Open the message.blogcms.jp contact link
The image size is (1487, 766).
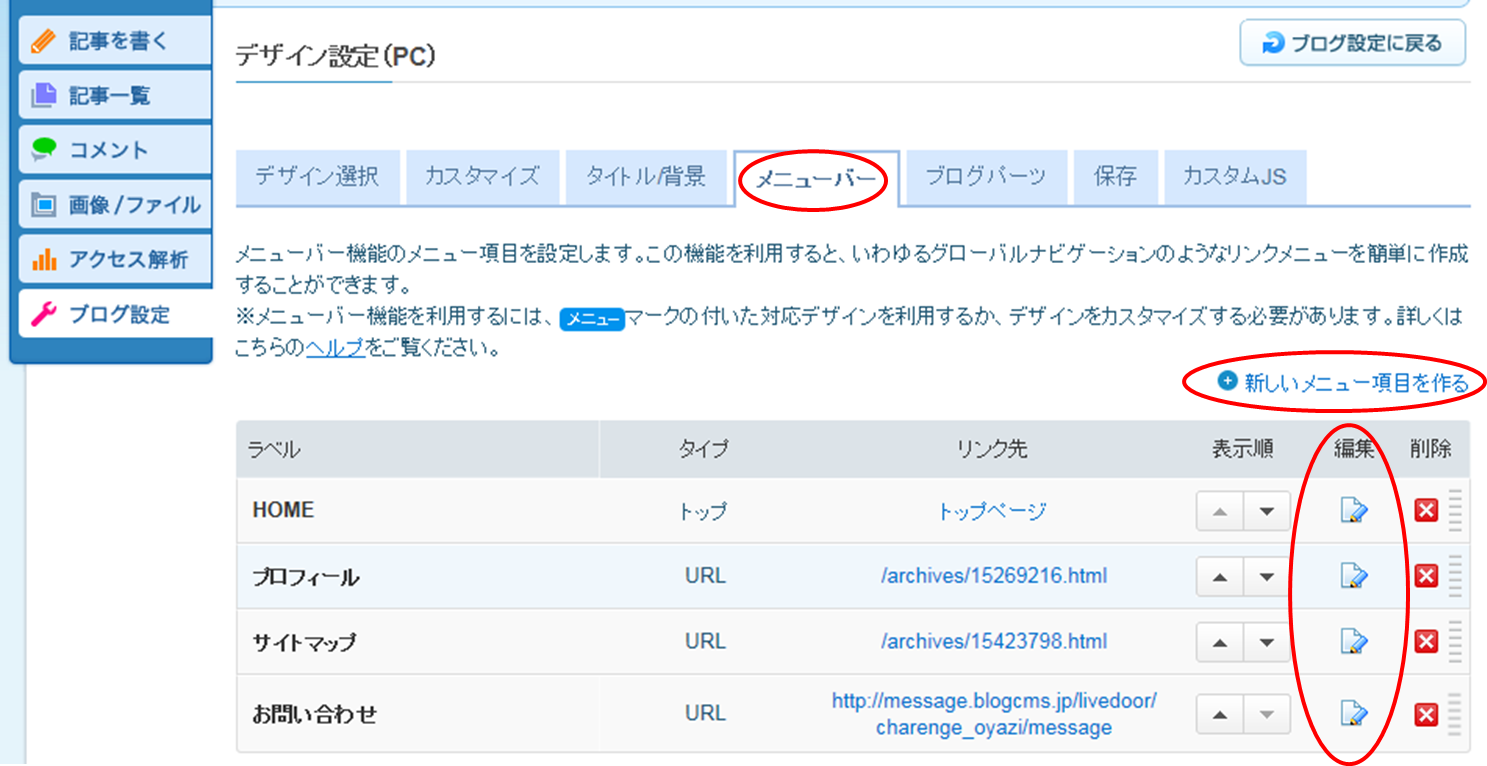[x=994, y=714]
